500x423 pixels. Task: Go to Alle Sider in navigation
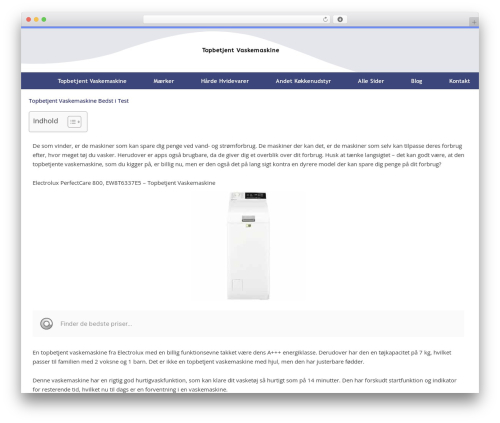[x=371, y=81]
